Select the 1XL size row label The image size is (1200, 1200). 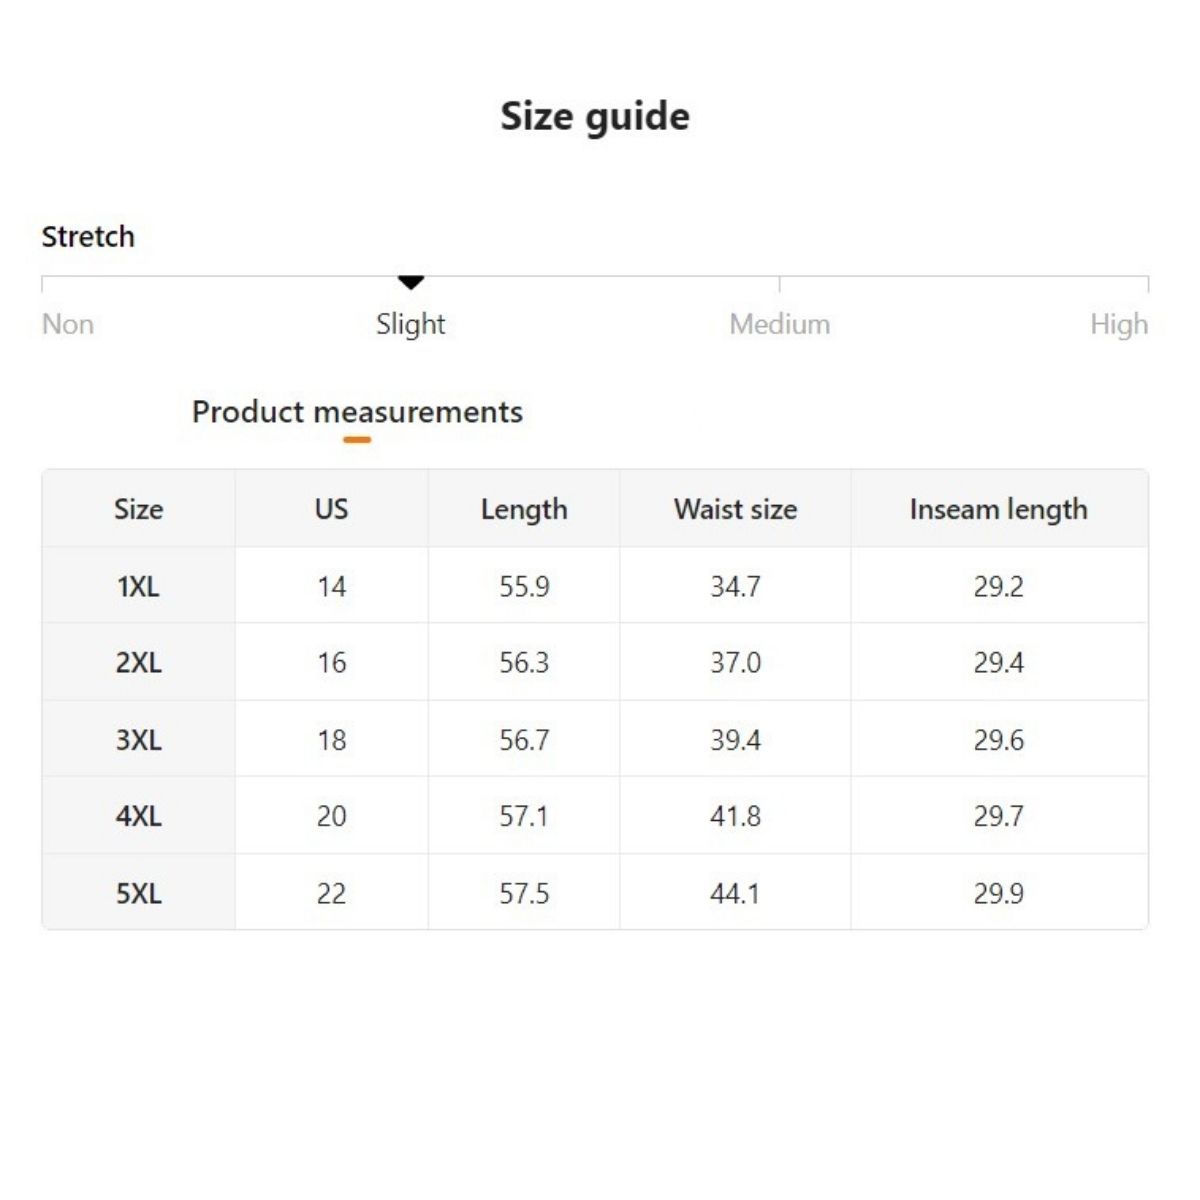138,586
